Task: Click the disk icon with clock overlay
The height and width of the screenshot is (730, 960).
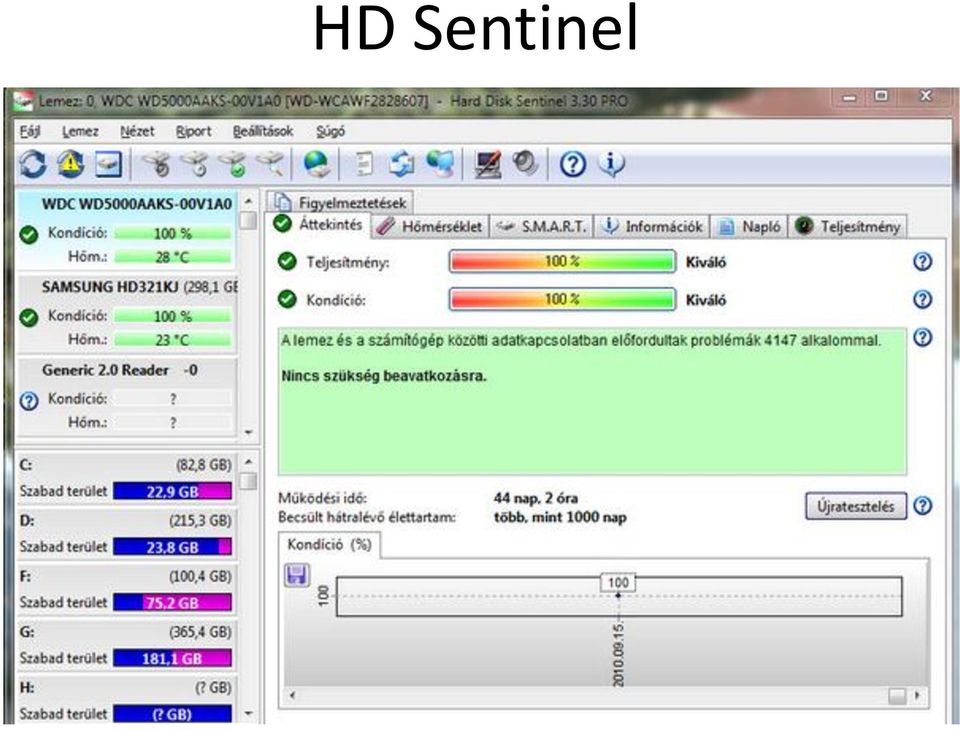Action: 195,164
